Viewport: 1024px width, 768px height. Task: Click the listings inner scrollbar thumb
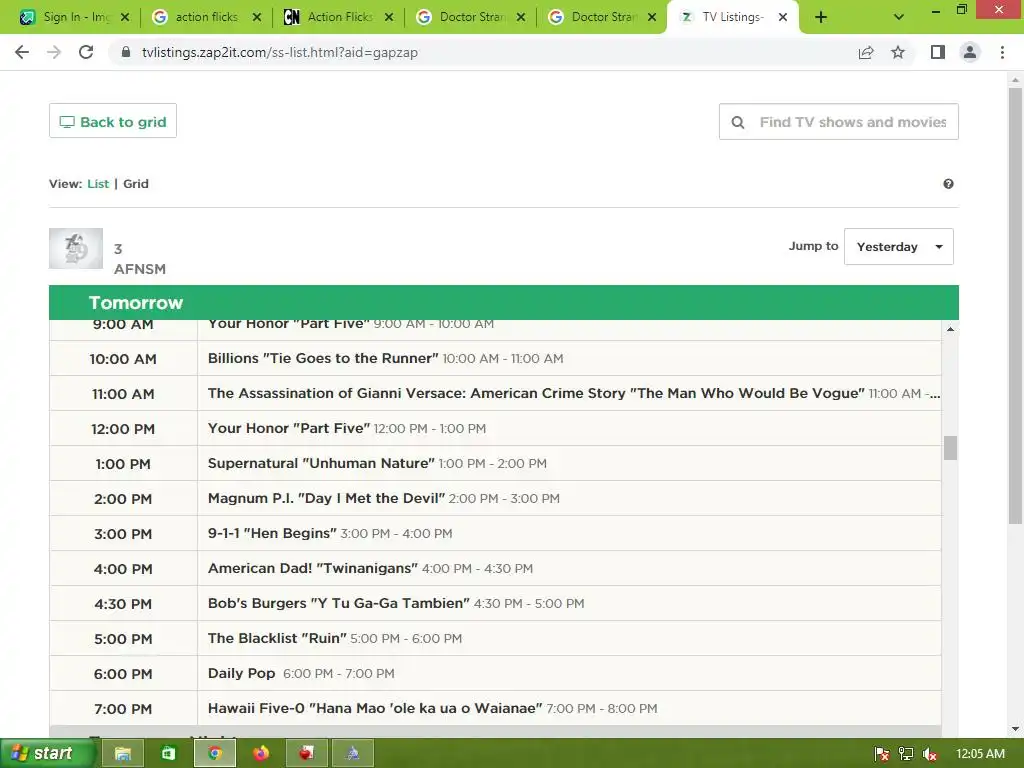[950, 448]
